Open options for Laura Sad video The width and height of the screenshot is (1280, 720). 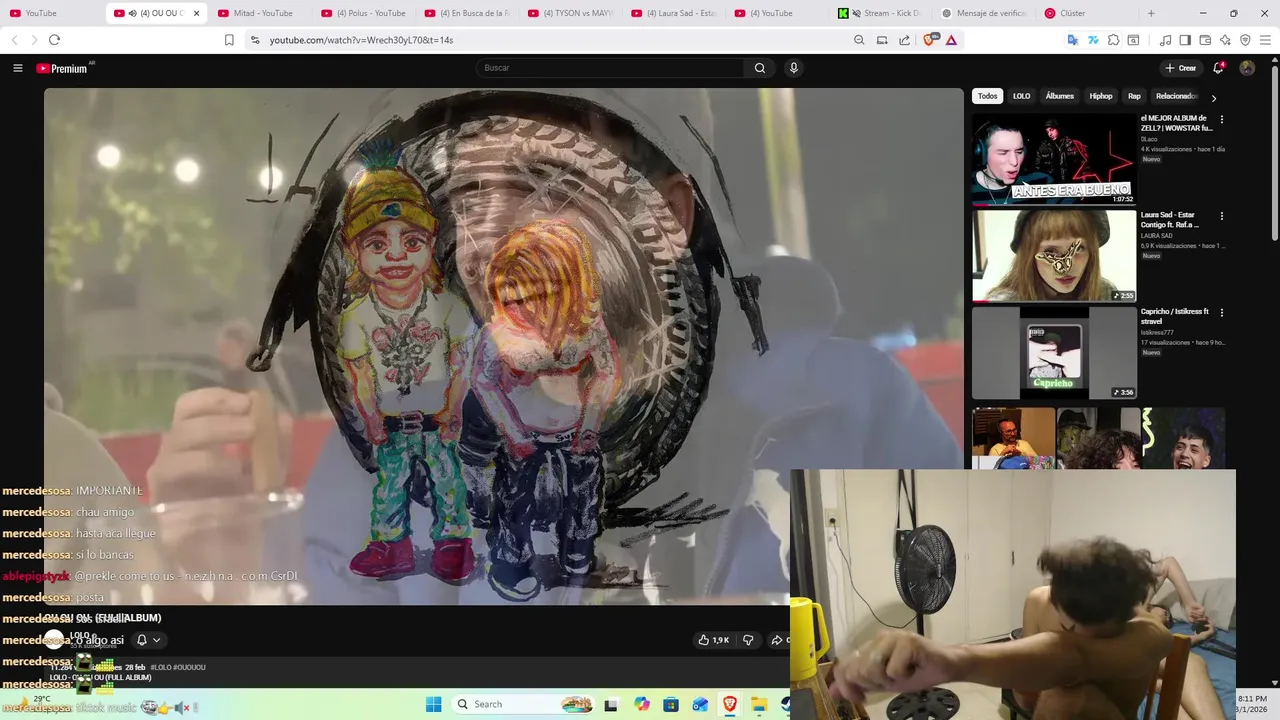point(1221,216)
